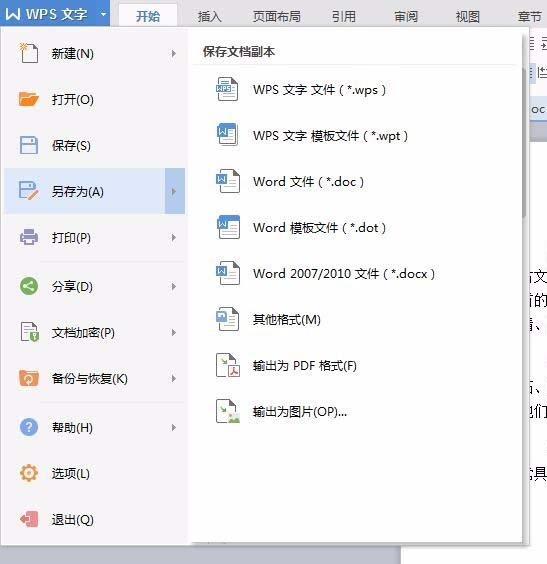
Task: Click the WPS 文字 application menu button
Action: coord(55,13)
